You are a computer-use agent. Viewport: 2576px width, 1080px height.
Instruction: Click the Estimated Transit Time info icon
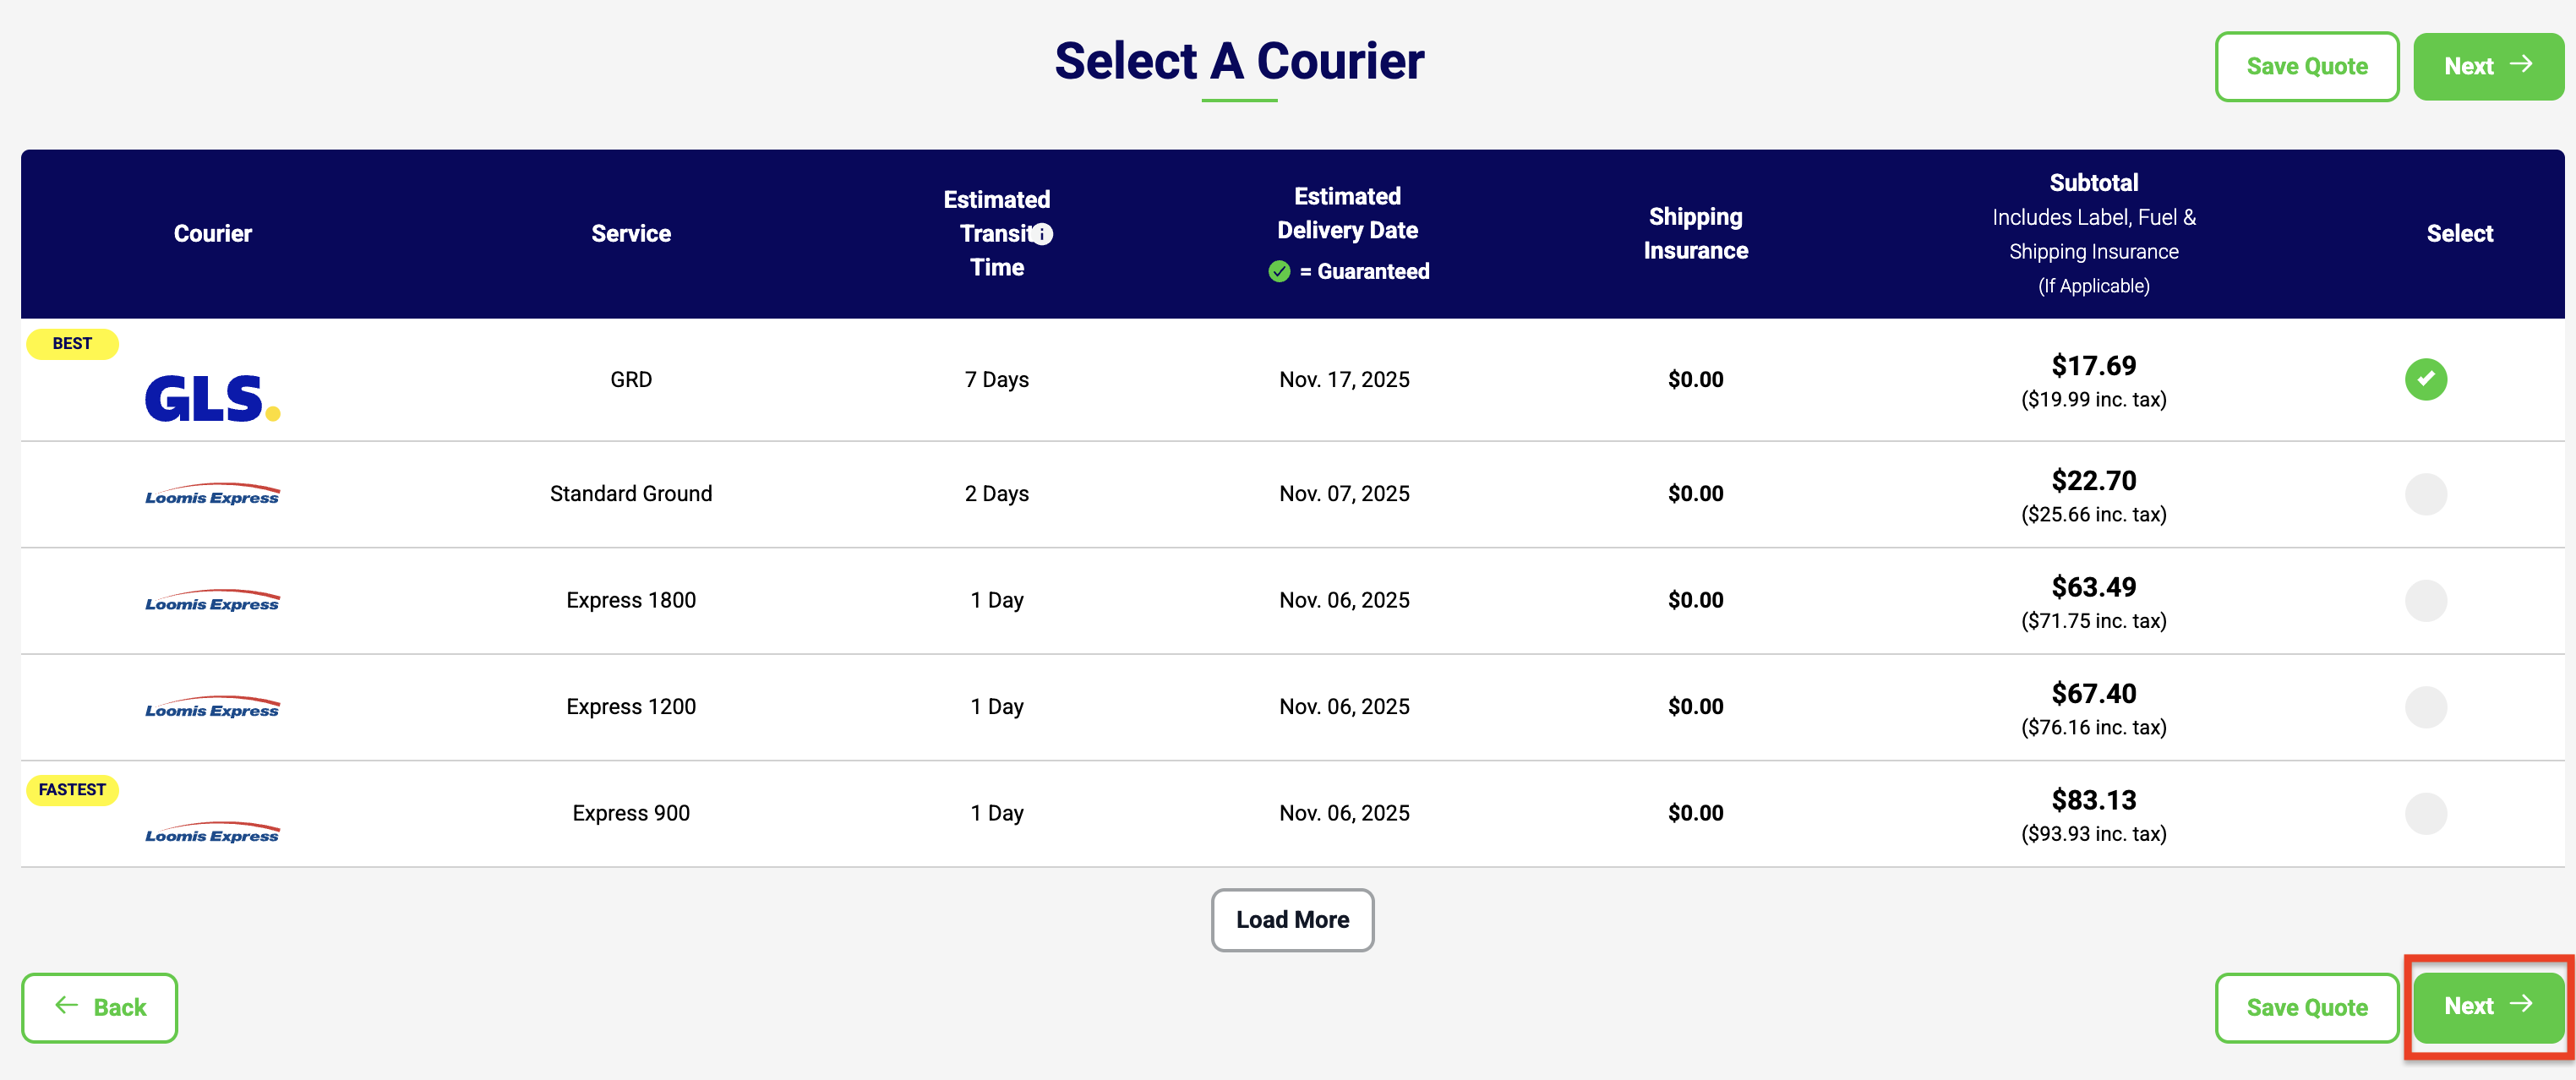1041,234
